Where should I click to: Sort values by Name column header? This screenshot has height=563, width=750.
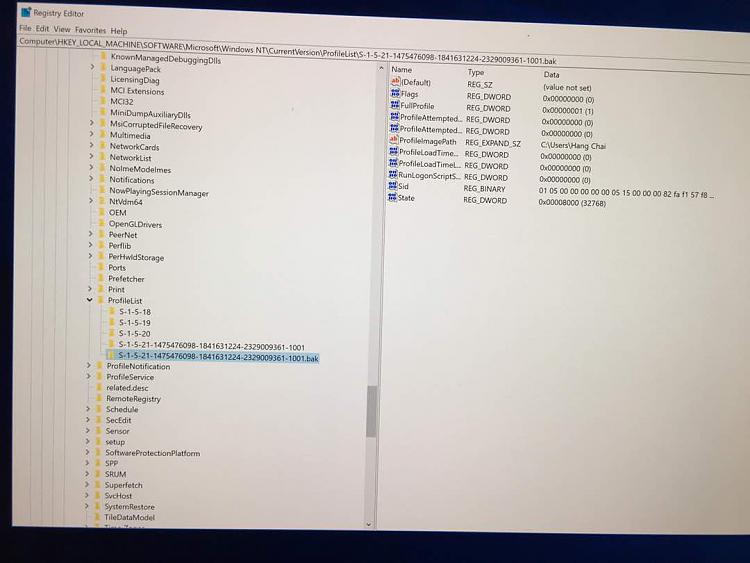click(401, 69)
